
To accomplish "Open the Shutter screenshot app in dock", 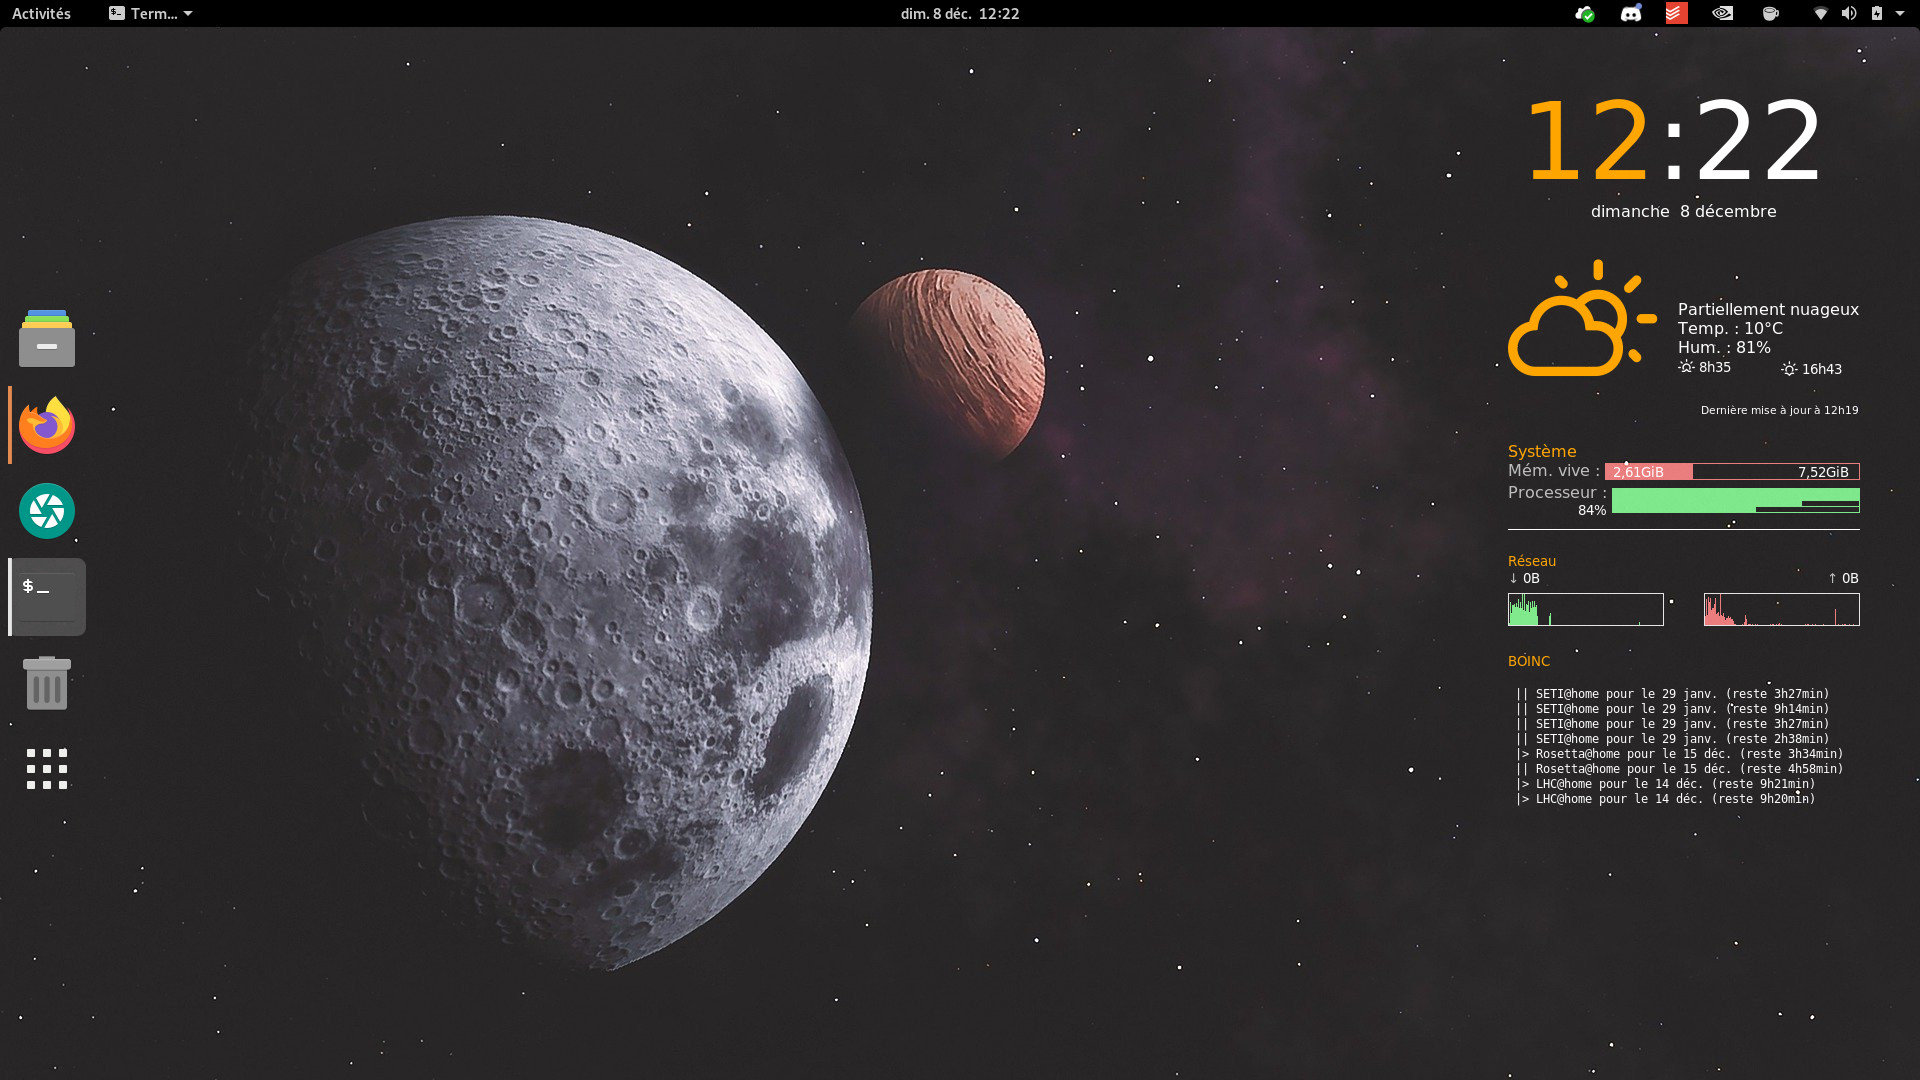I will click(x=47, y=511).
